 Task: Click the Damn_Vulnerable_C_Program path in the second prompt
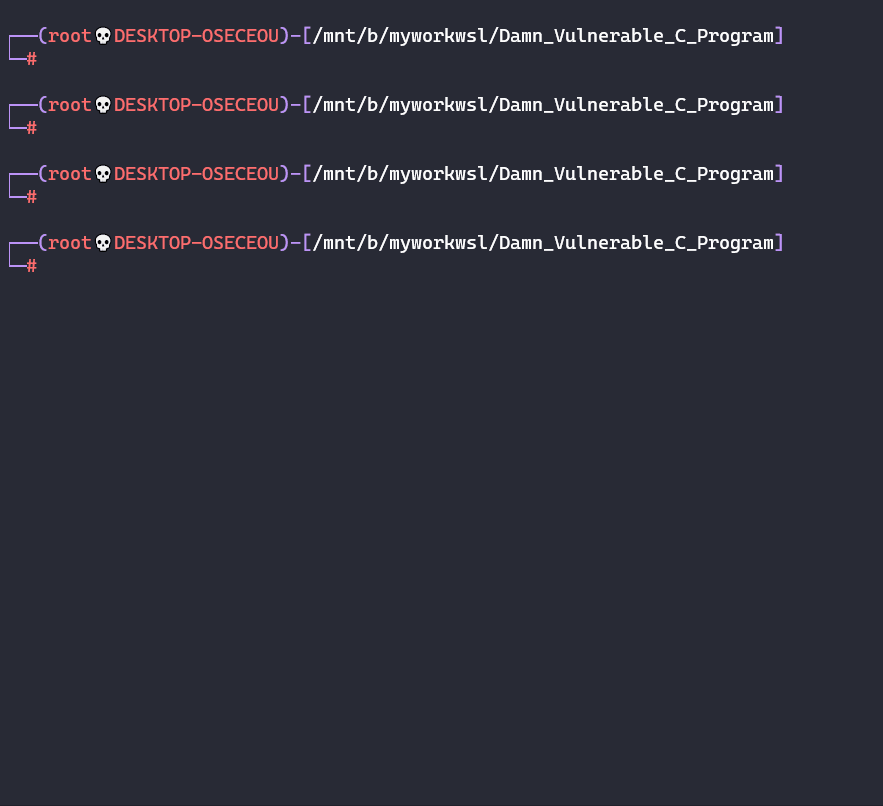636,105
